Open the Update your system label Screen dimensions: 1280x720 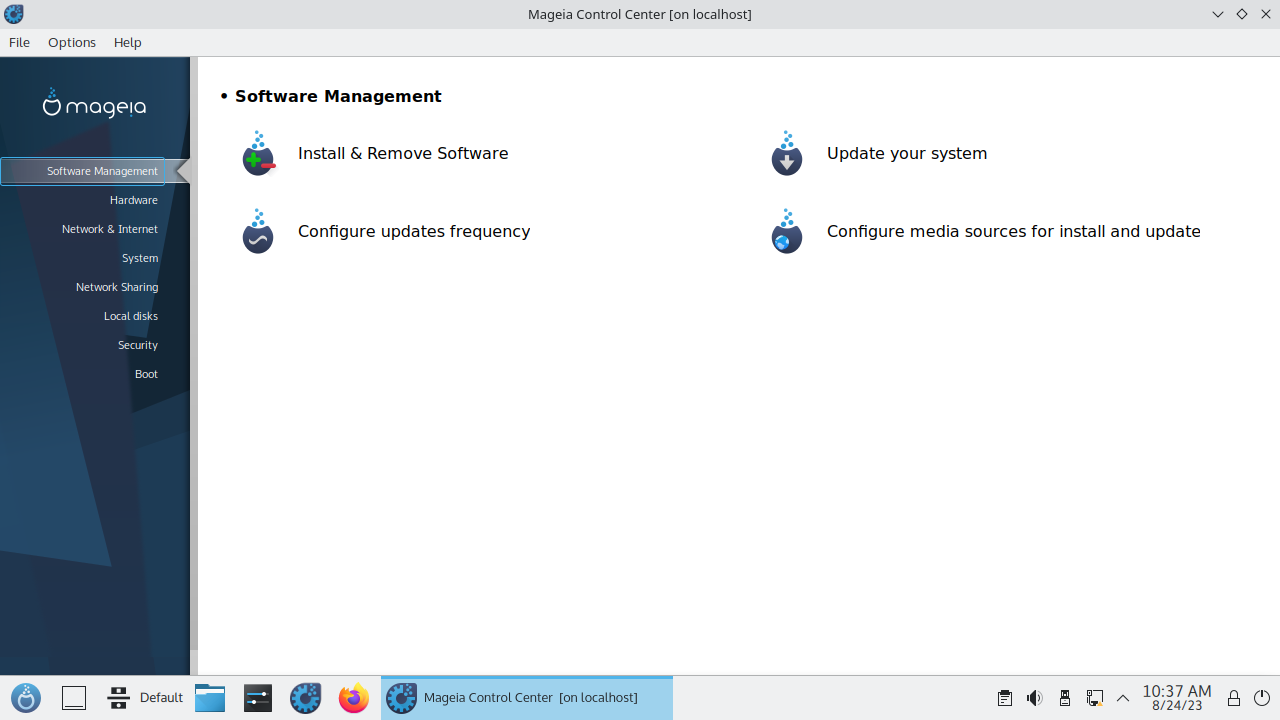click(907, 153)
